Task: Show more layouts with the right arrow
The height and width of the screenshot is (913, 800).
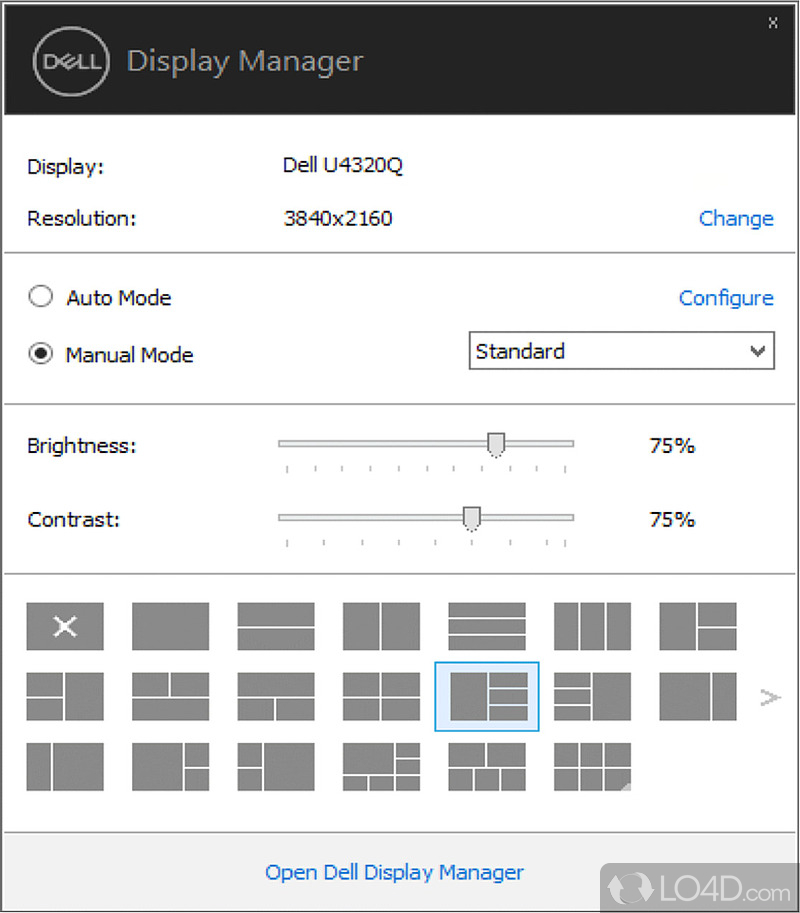Action: tap(770, 697)
